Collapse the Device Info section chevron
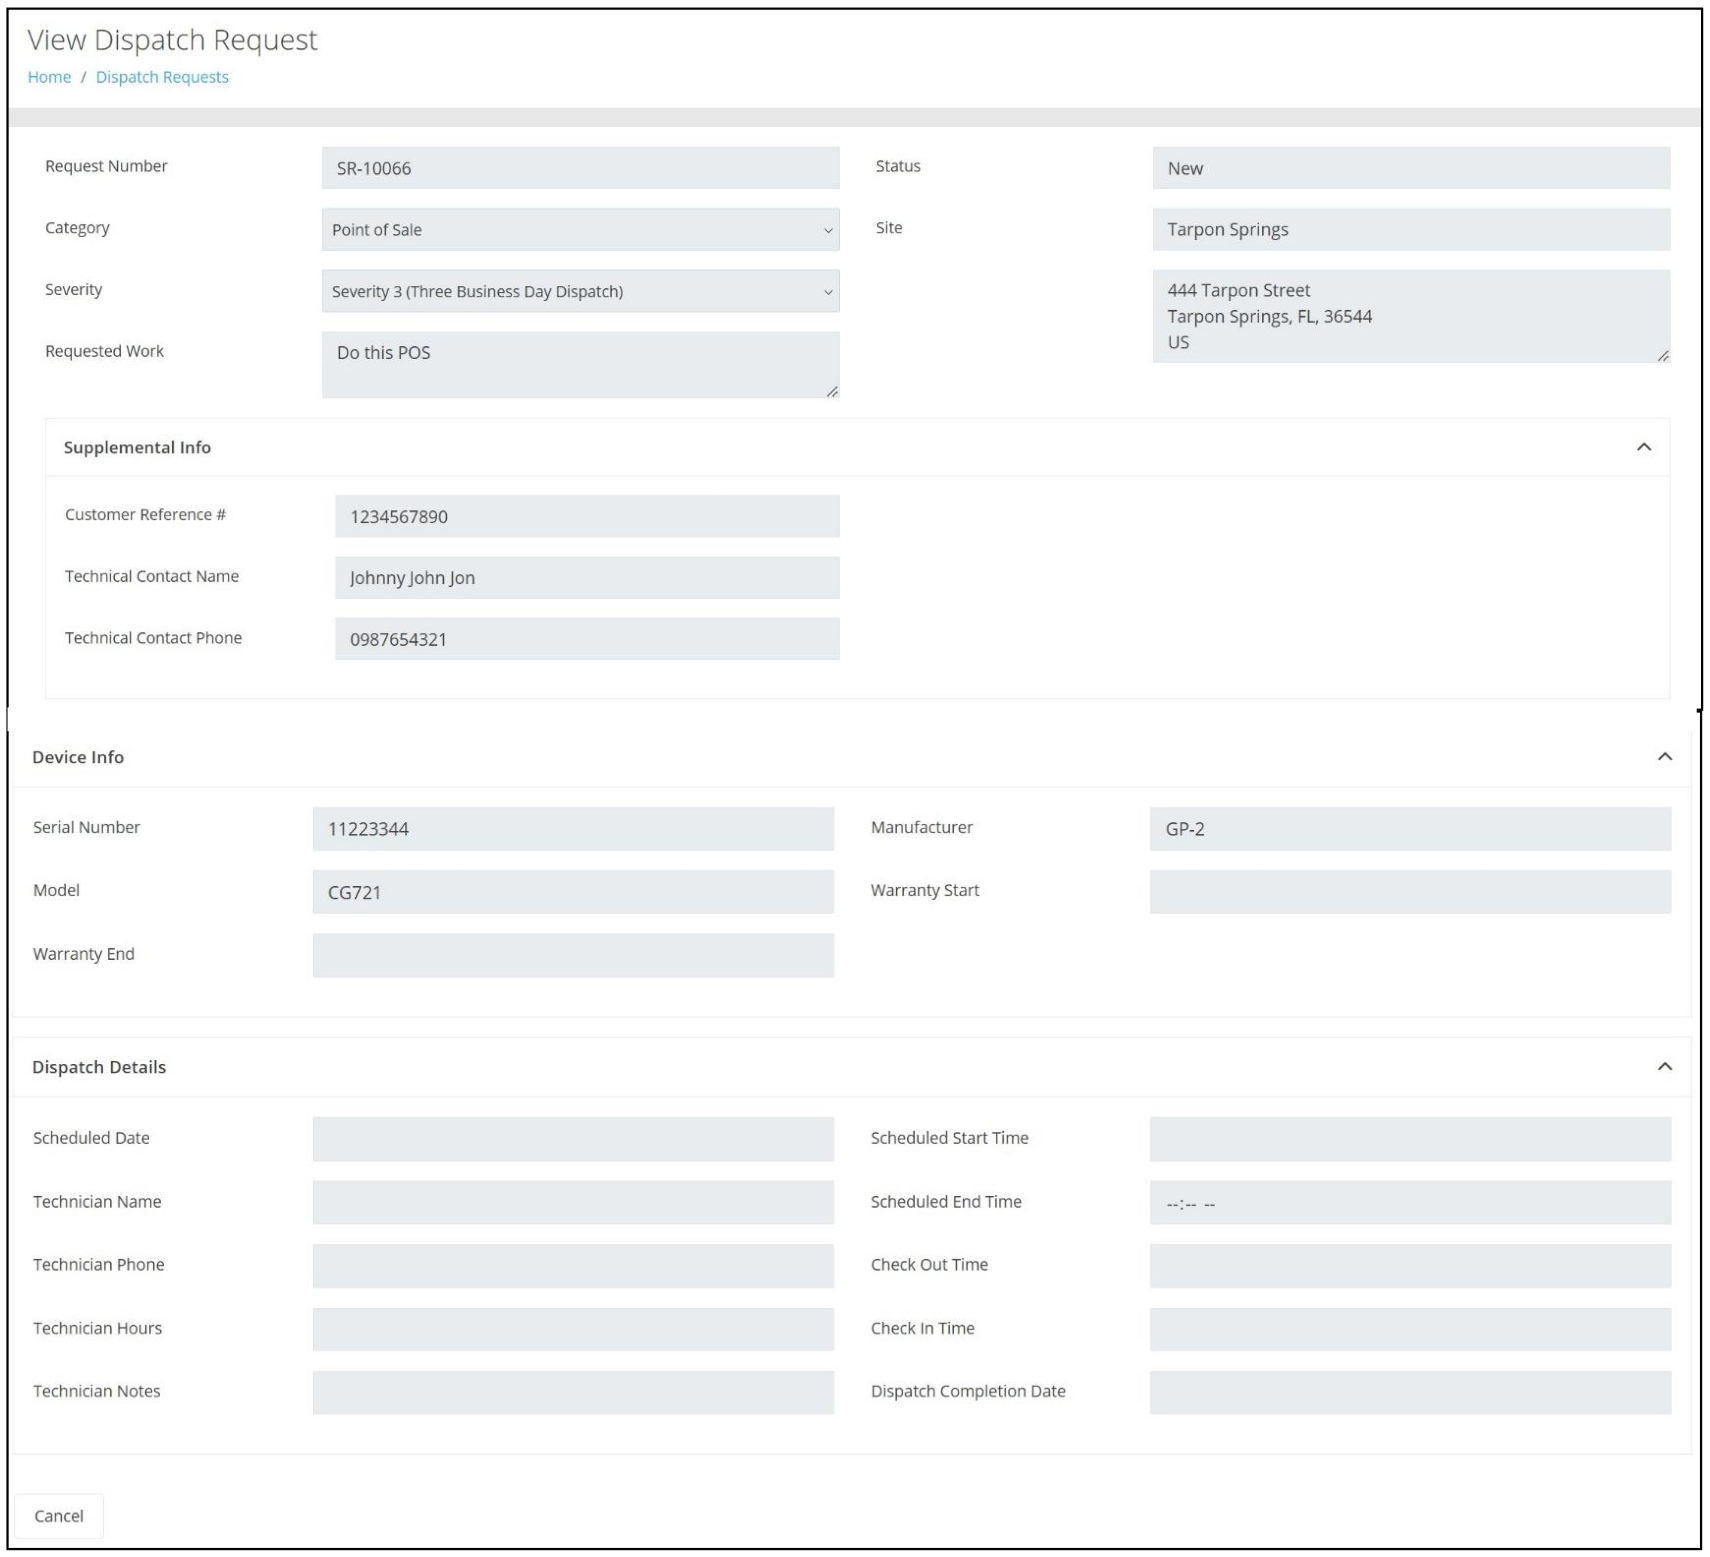Screen dimensions: 1710x1557 pos(1664,757)
